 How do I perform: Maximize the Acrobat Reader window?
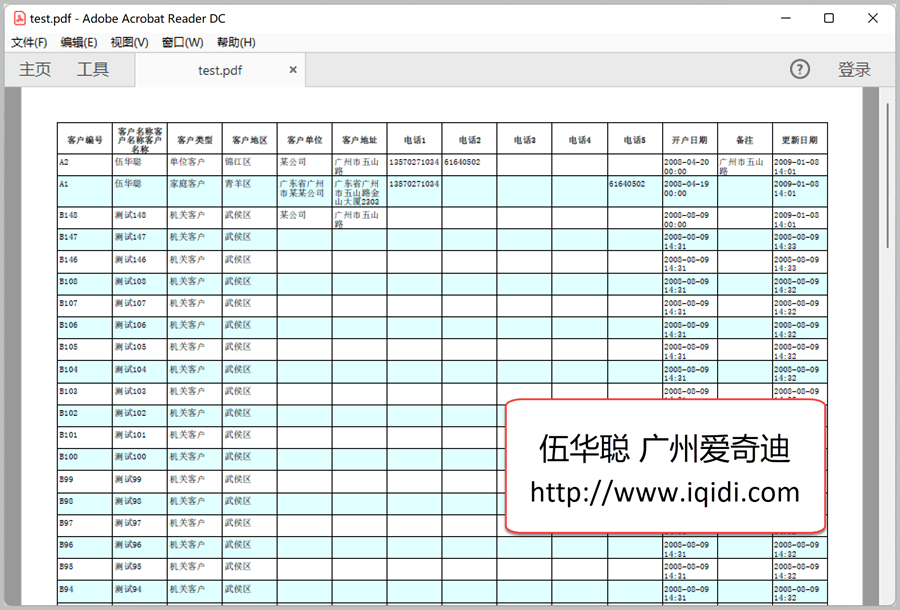[x=829, y=18]
